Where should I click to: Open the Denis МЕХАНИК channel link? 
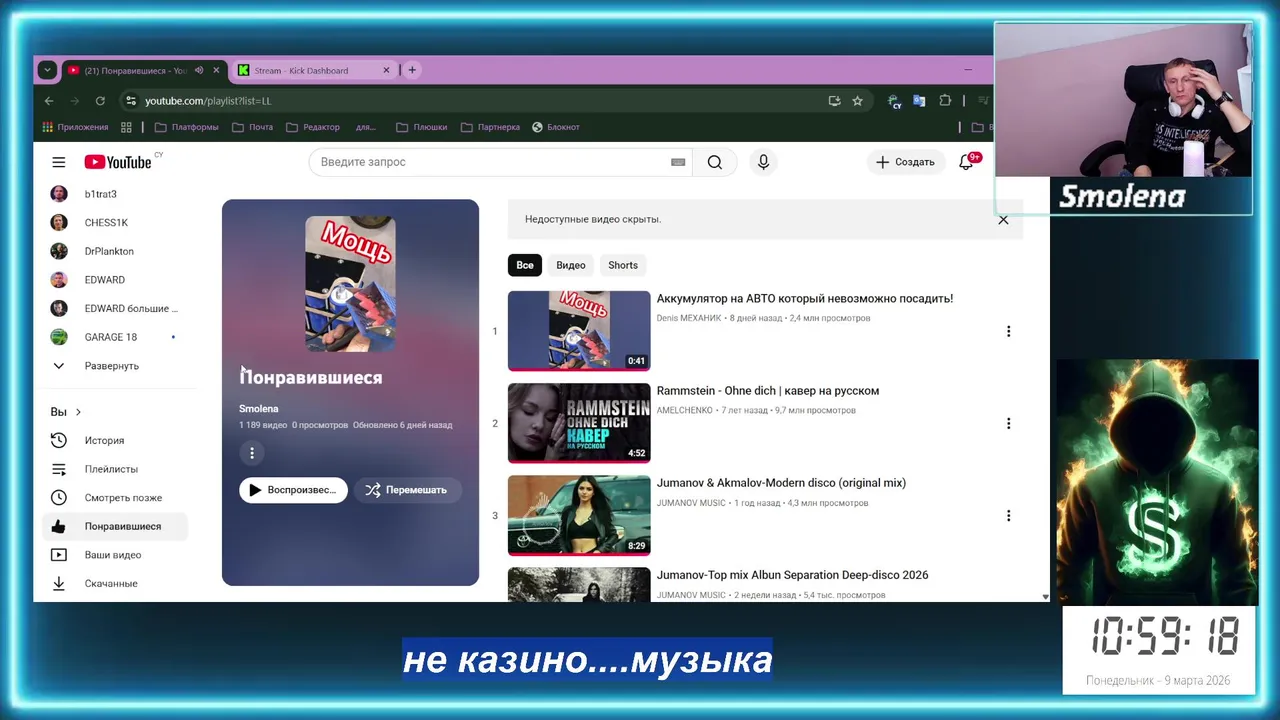(x=689, y=318)
